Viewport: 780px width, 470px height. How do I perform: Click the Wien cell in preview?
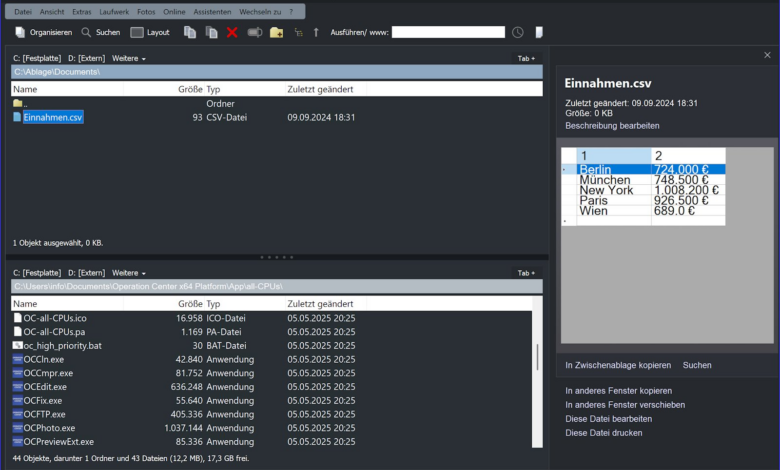[x=613, y=211]
